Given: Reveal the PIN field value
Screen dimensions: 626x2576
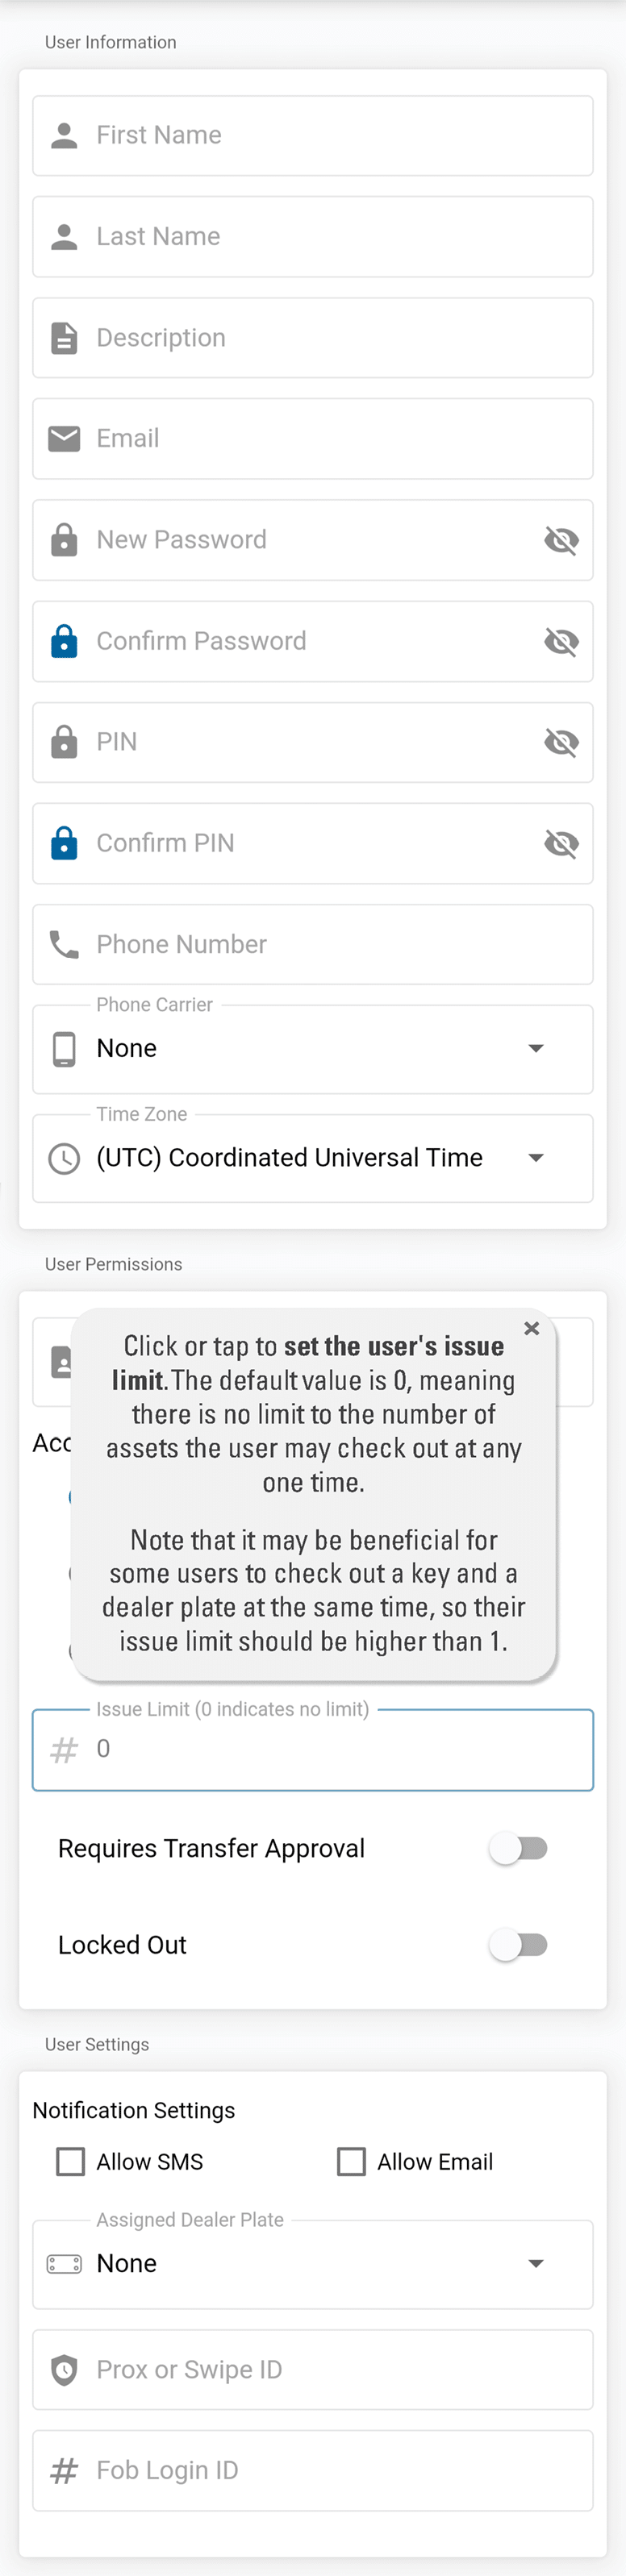Looking at the screenshot, I should click(561, 742).
